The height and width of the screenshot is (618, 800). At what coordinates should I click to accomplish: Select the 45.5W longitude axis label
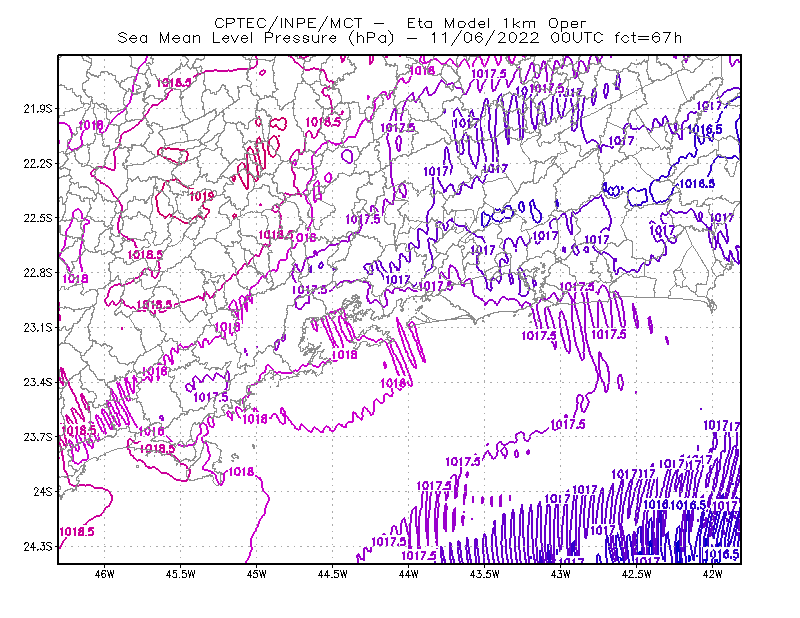pos(181,574)
